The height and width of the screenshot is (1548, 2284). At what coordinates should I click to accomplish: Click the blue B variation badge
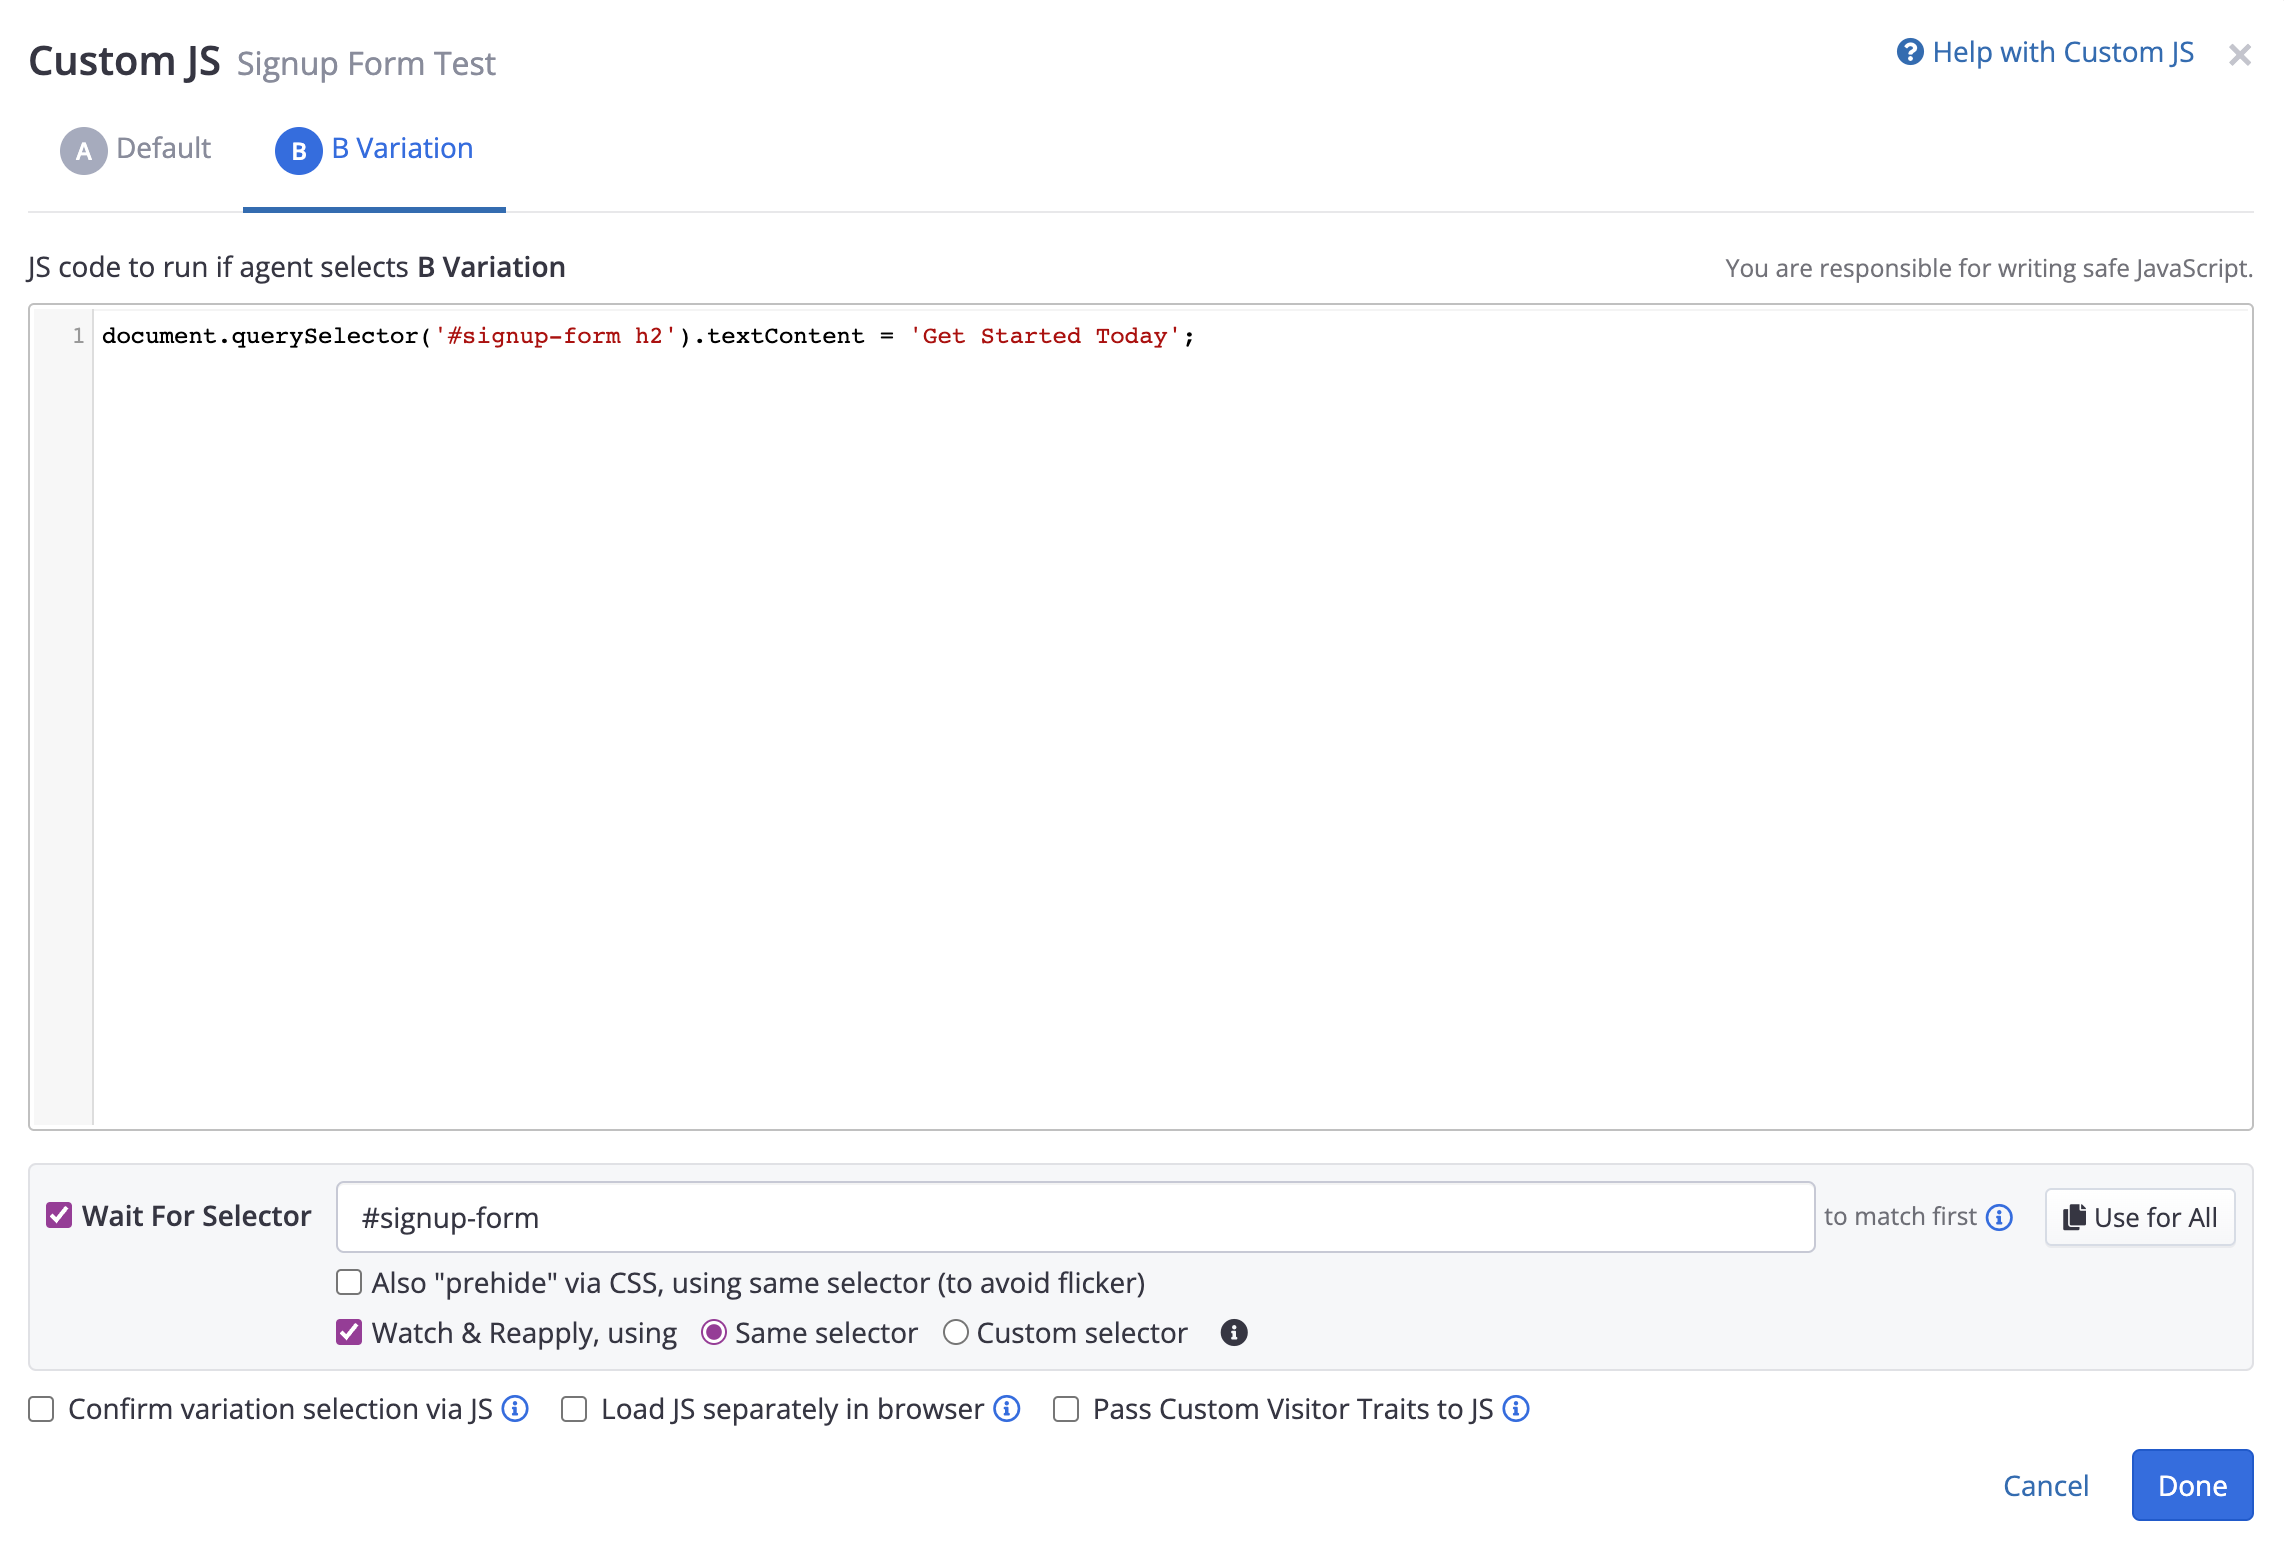(x=298, y=151)
